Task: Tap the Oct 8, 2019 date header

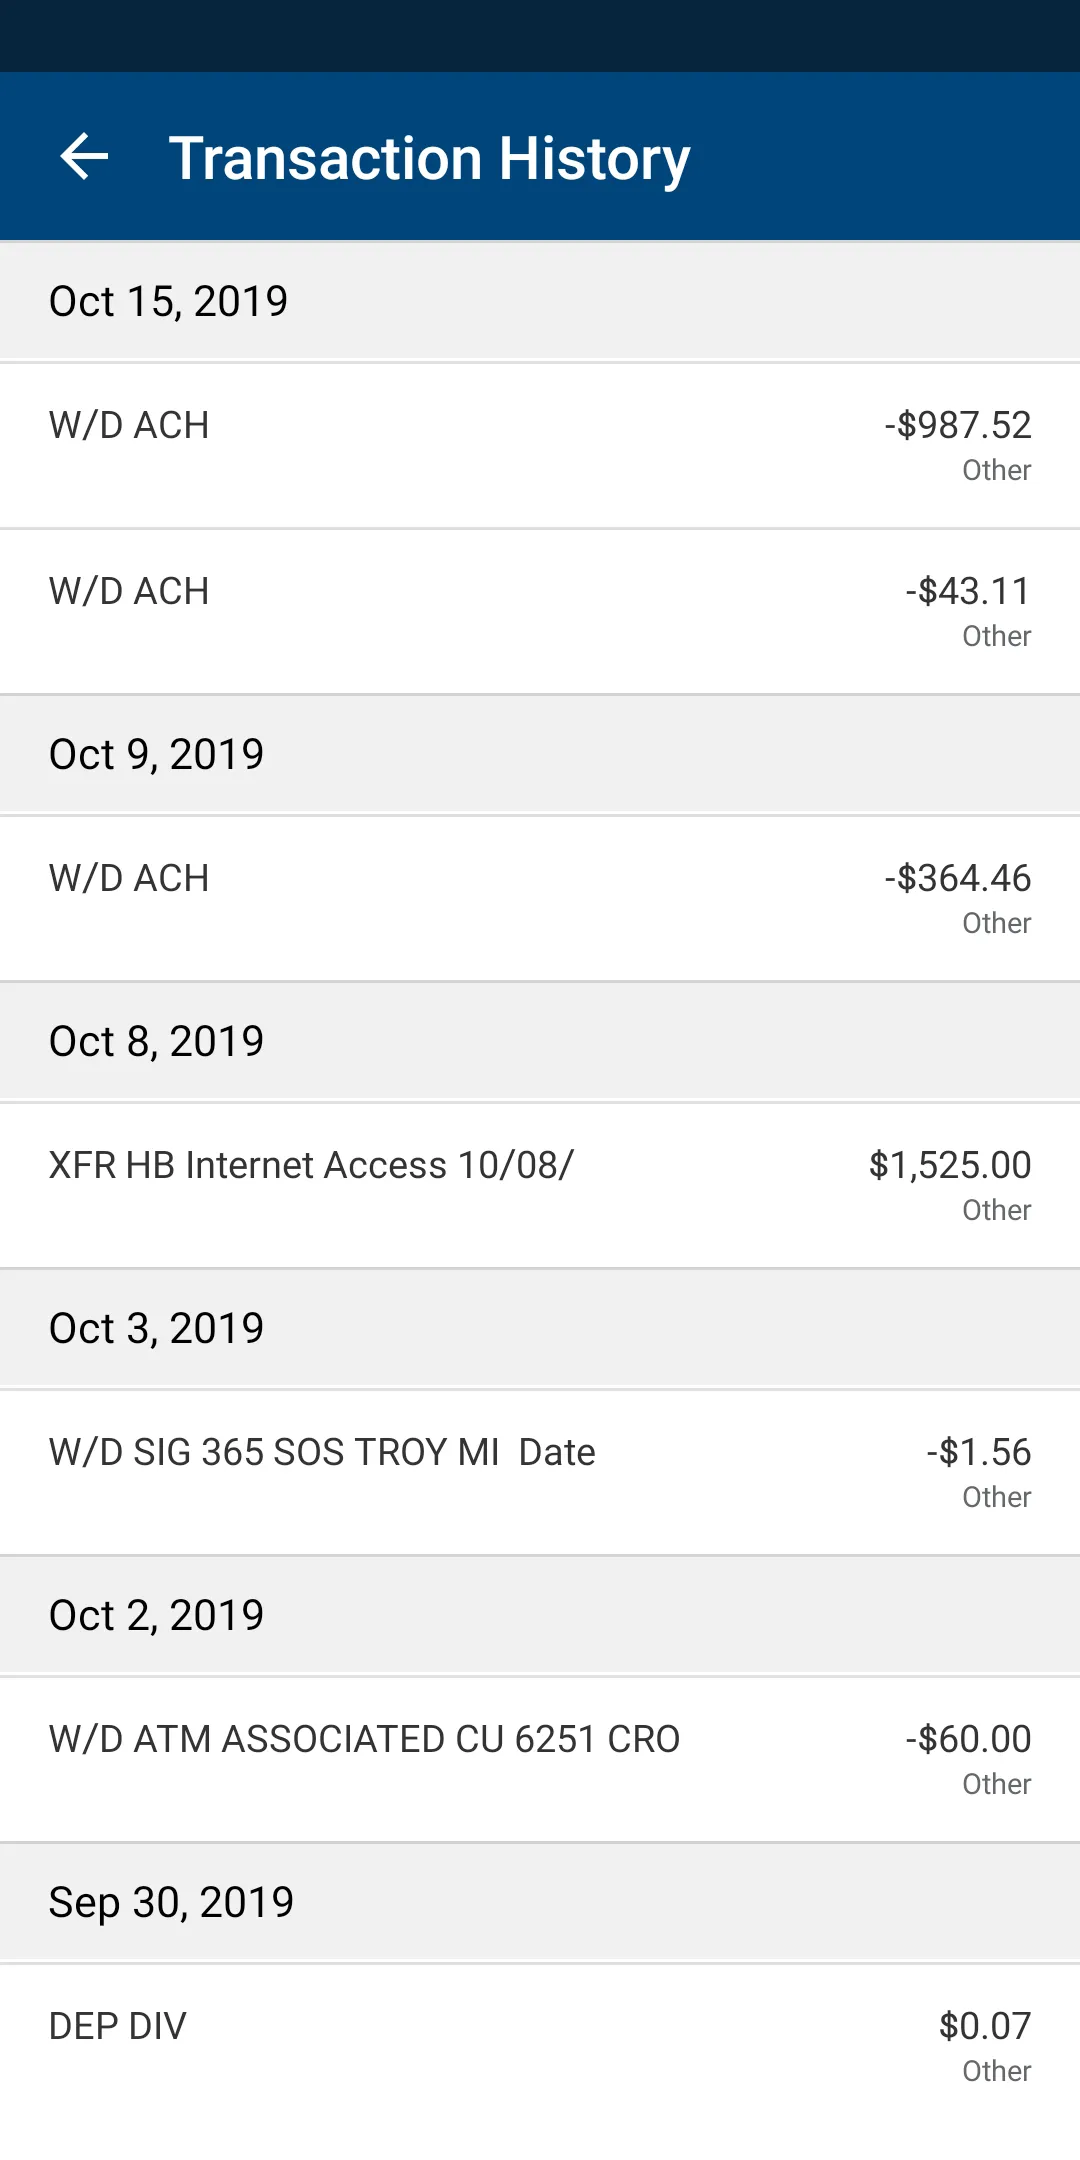Action: coord(156,1042)
